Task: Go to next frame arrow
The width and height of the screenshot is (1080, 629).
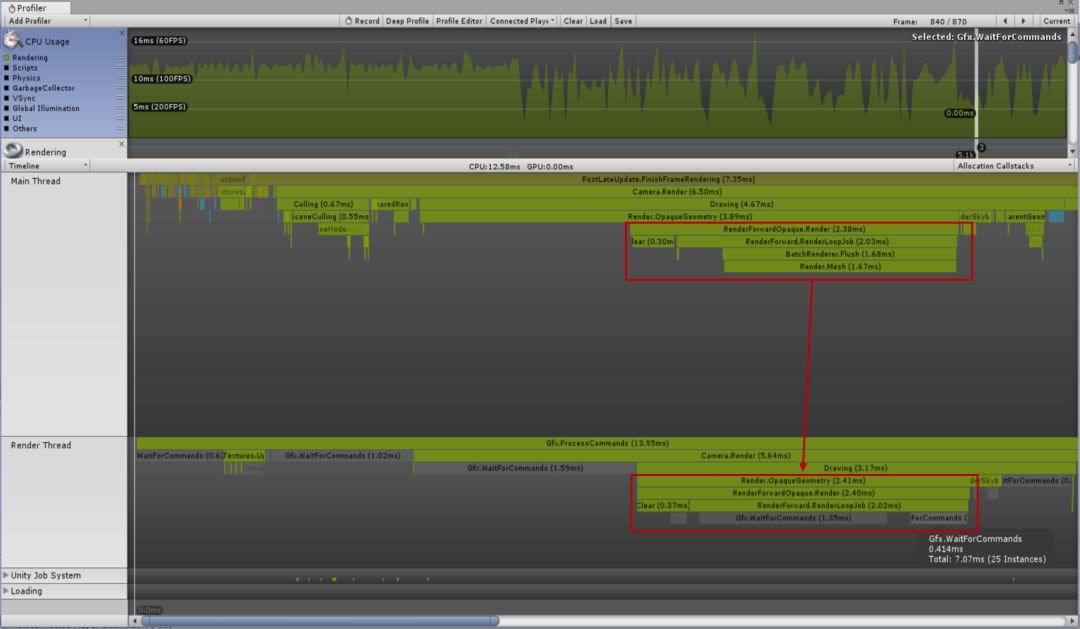Action: click(x=1023, y=21)
